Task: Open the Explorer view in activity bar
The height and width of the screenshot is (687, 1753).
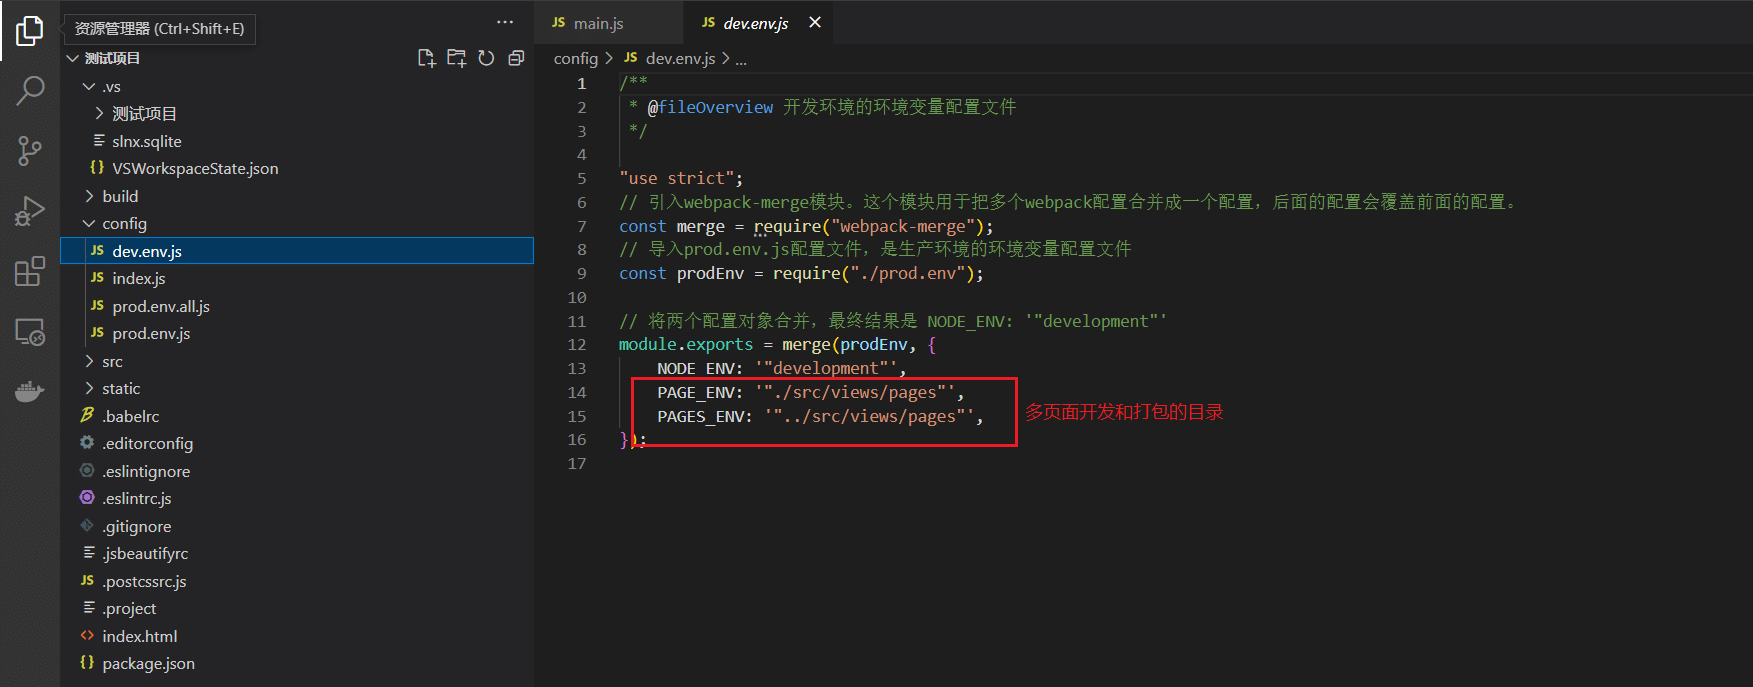Action: tap(30, 31)
